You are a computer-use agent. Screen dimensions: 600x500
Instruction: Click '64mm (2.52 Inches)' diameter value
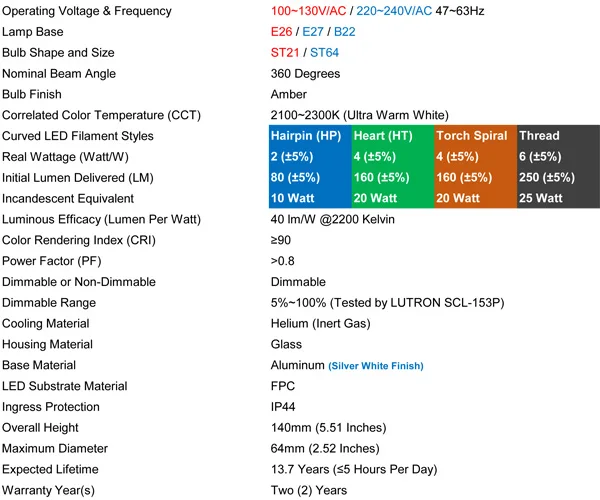[x=325, y=448]
